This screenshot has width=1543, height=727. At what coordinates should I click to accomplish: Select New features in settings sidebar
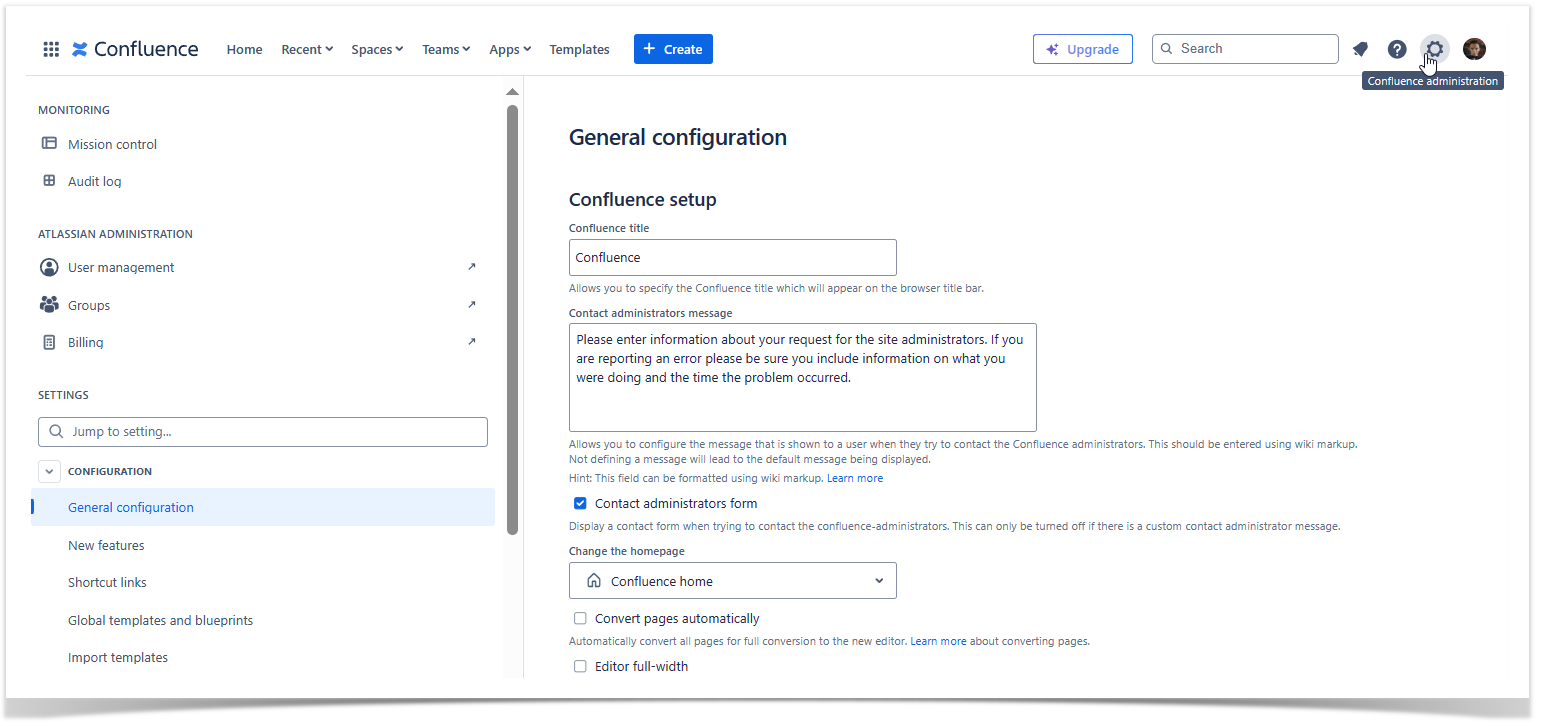point(106,545)
